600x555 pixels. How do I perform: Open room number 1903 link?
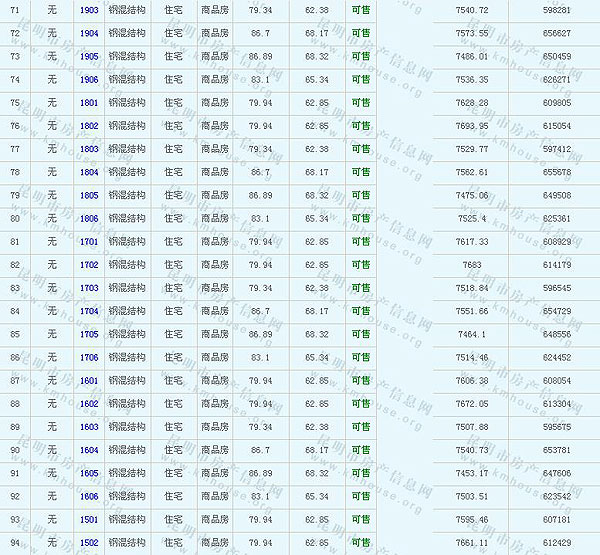[89, 10]
